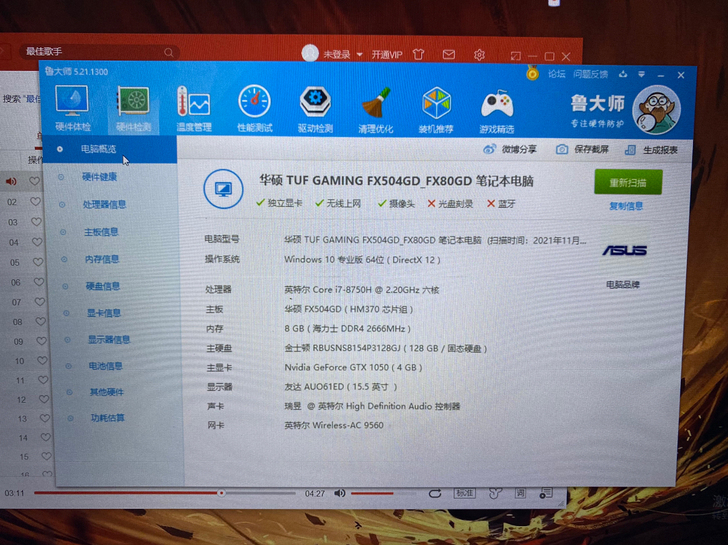Open 装机推荐 software recommendations cube

tap(436, 110)
